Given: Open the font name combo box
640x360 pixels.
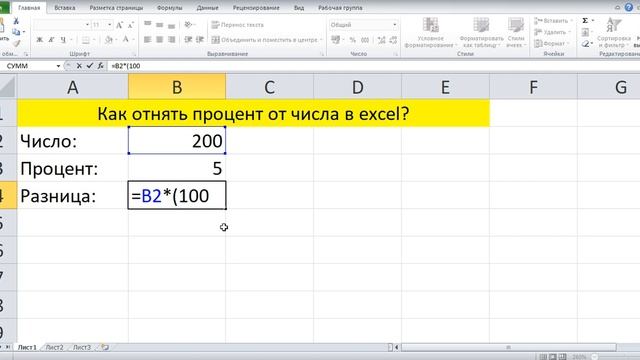Looking at the screenshot, I should click(x=62, y=25).
